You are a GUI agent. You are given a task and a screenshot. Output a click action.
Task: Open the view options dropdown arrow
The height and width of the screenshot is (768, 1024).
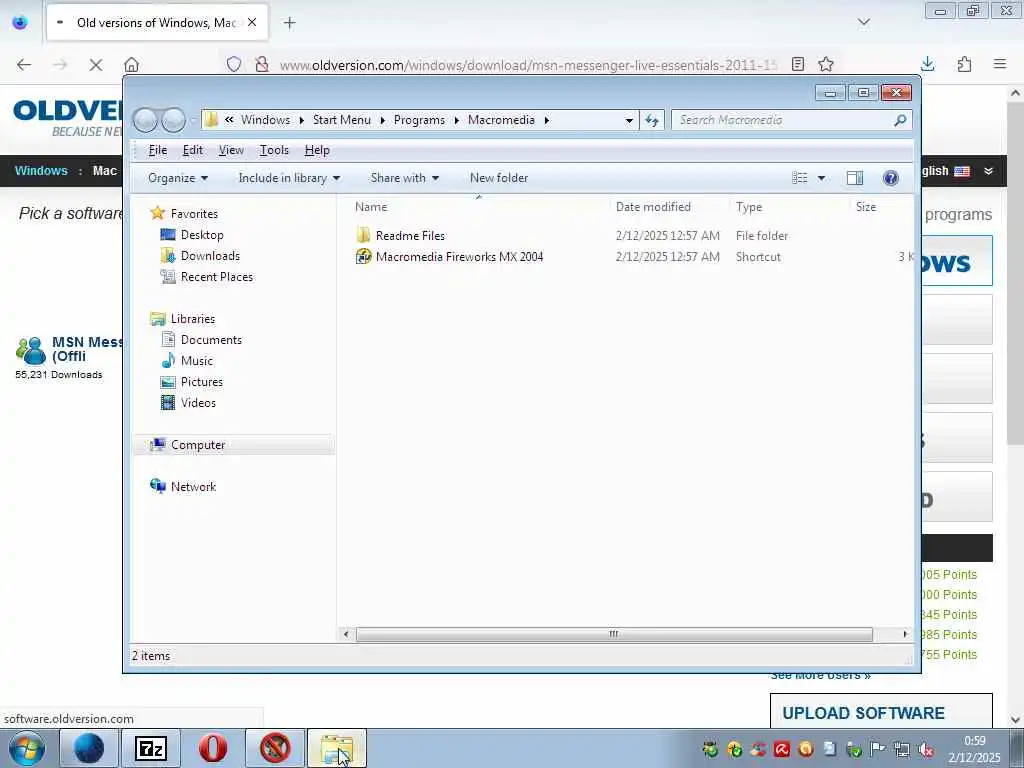pyautogui.click(x=821, y=178)
